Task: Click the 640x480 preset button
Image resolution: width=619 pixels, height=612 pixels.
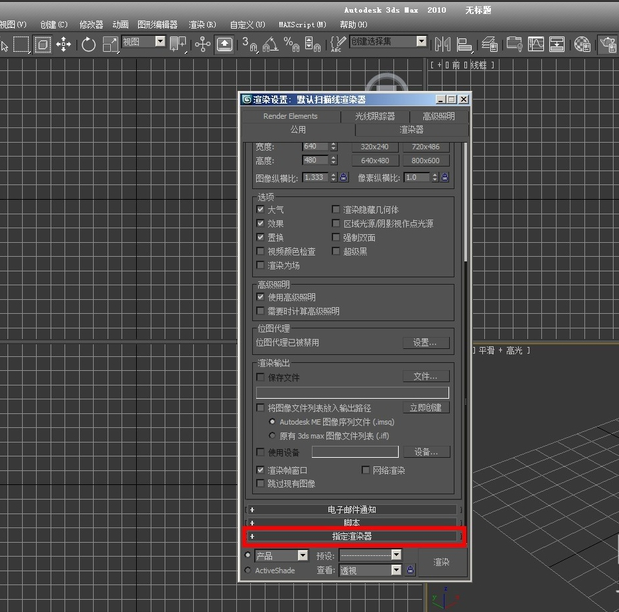Action: point(375,160)
